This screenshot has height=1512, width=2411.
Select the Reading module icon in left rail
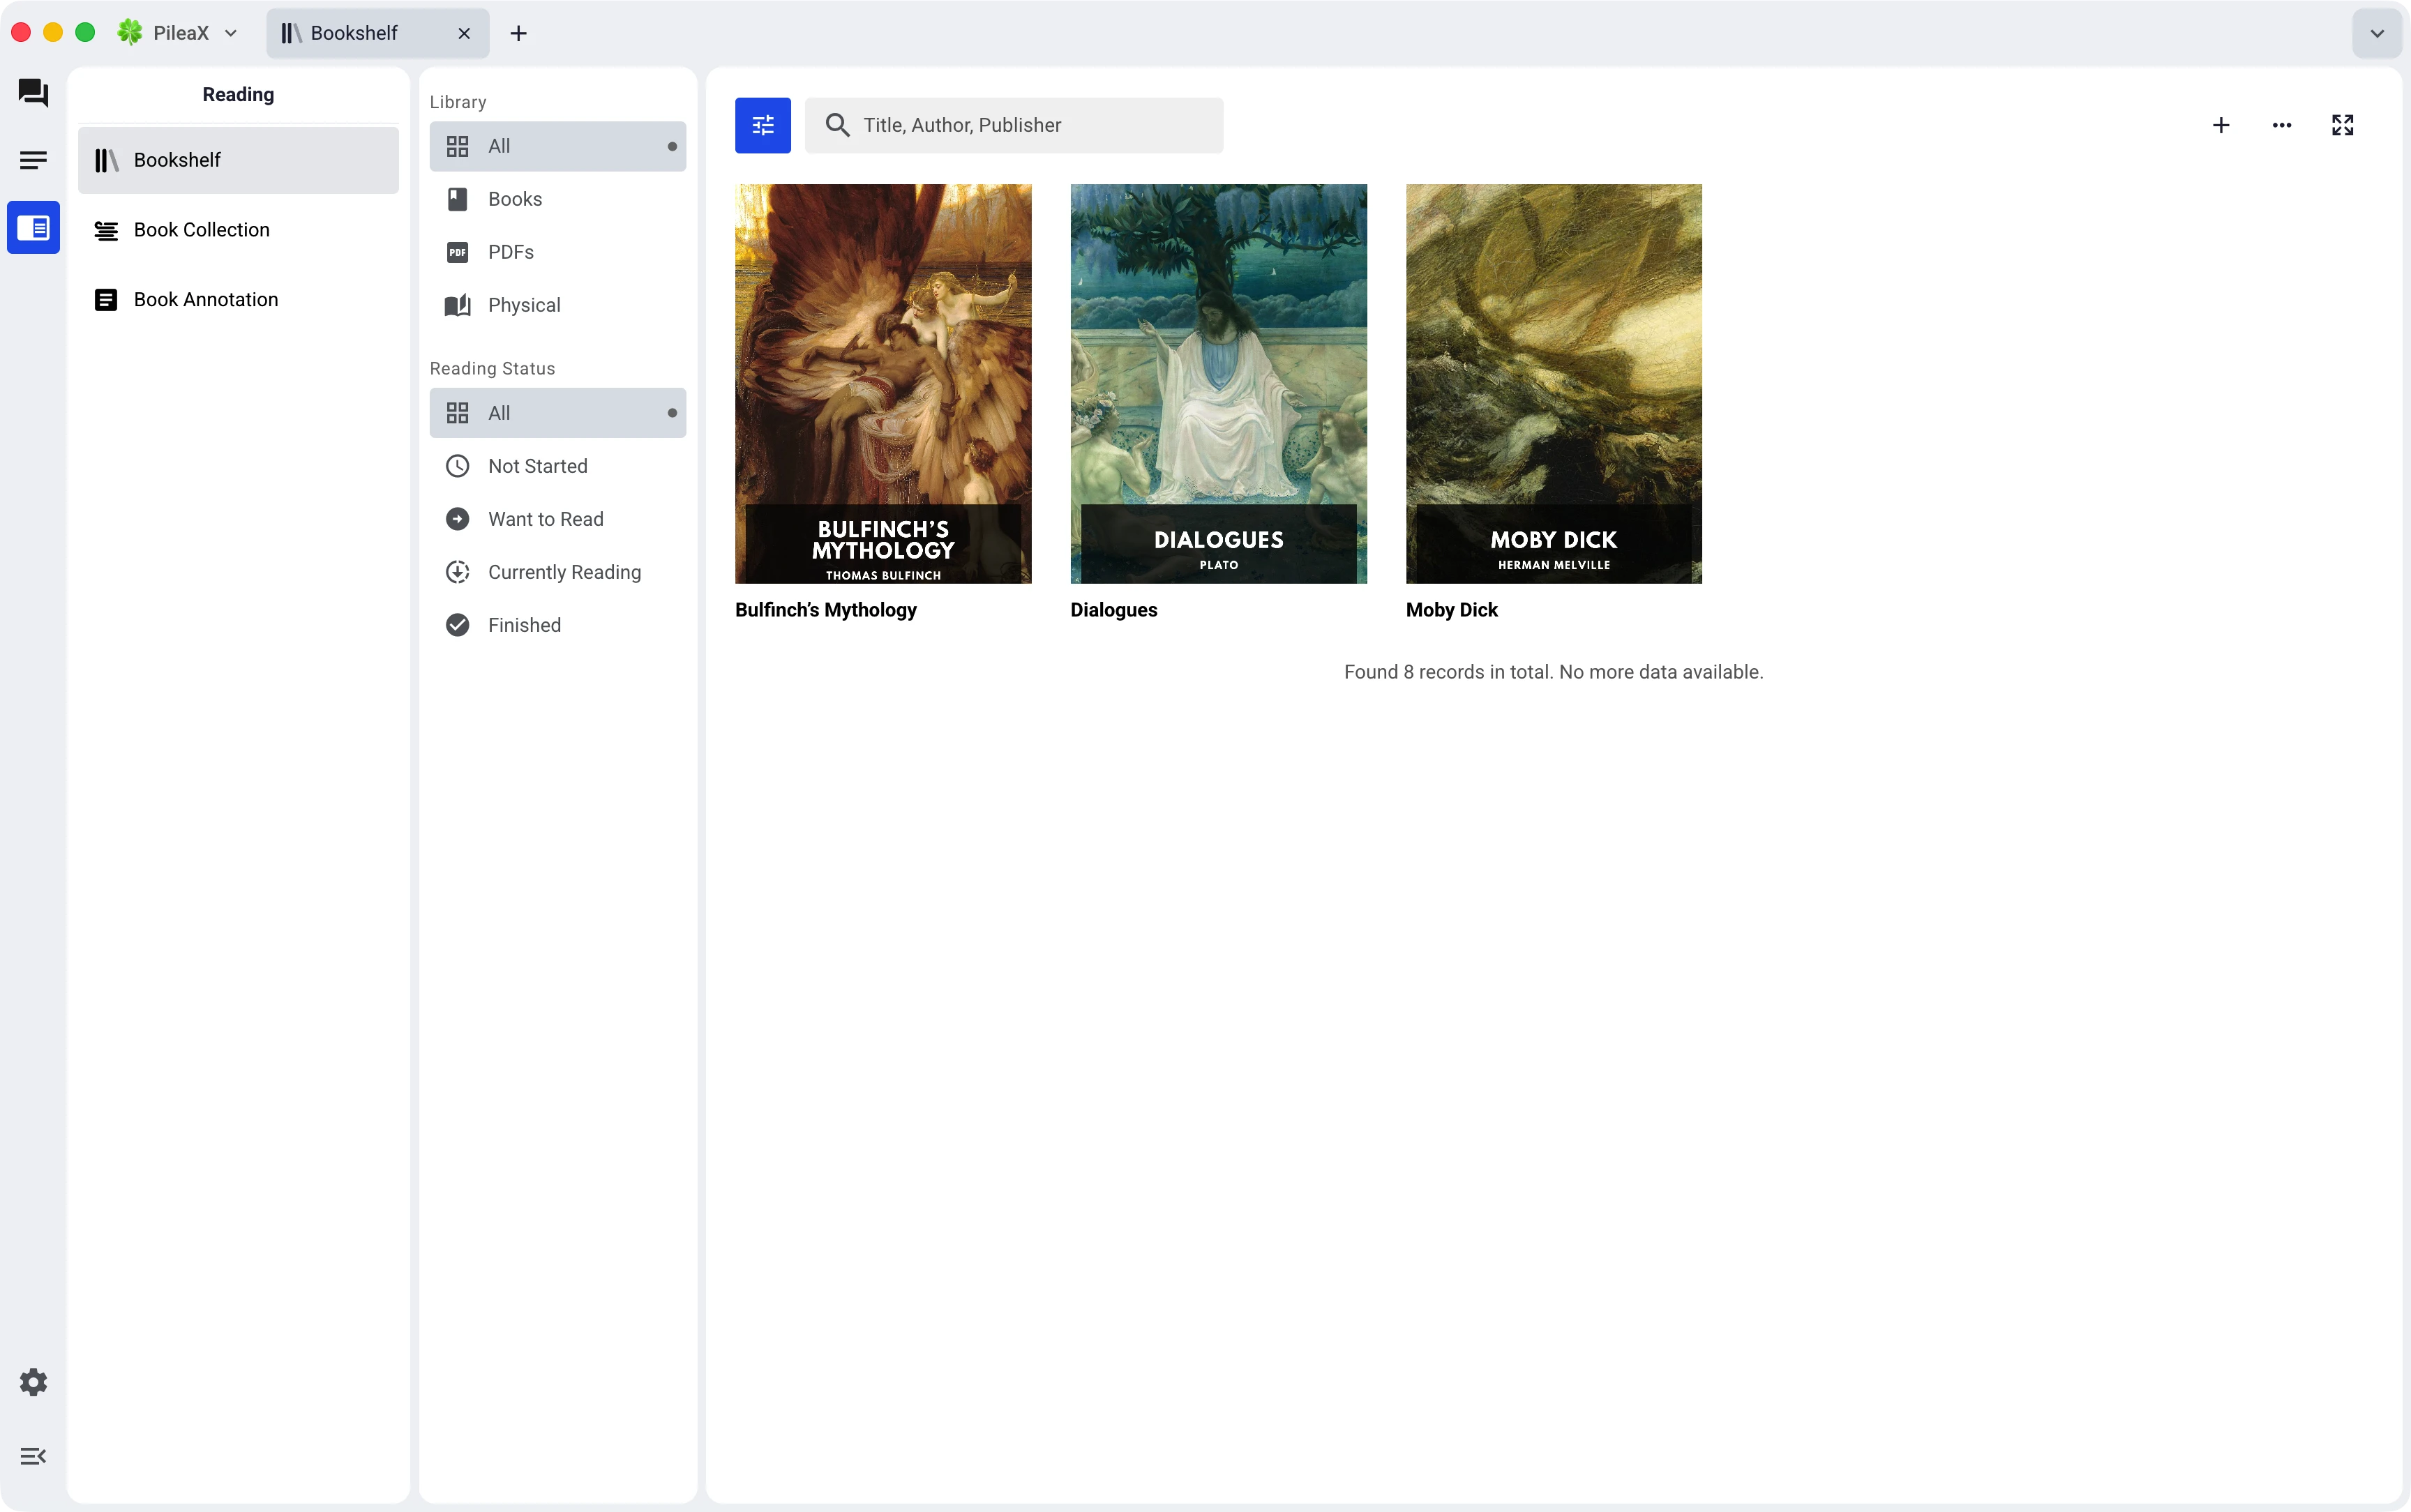coord(33,228)
